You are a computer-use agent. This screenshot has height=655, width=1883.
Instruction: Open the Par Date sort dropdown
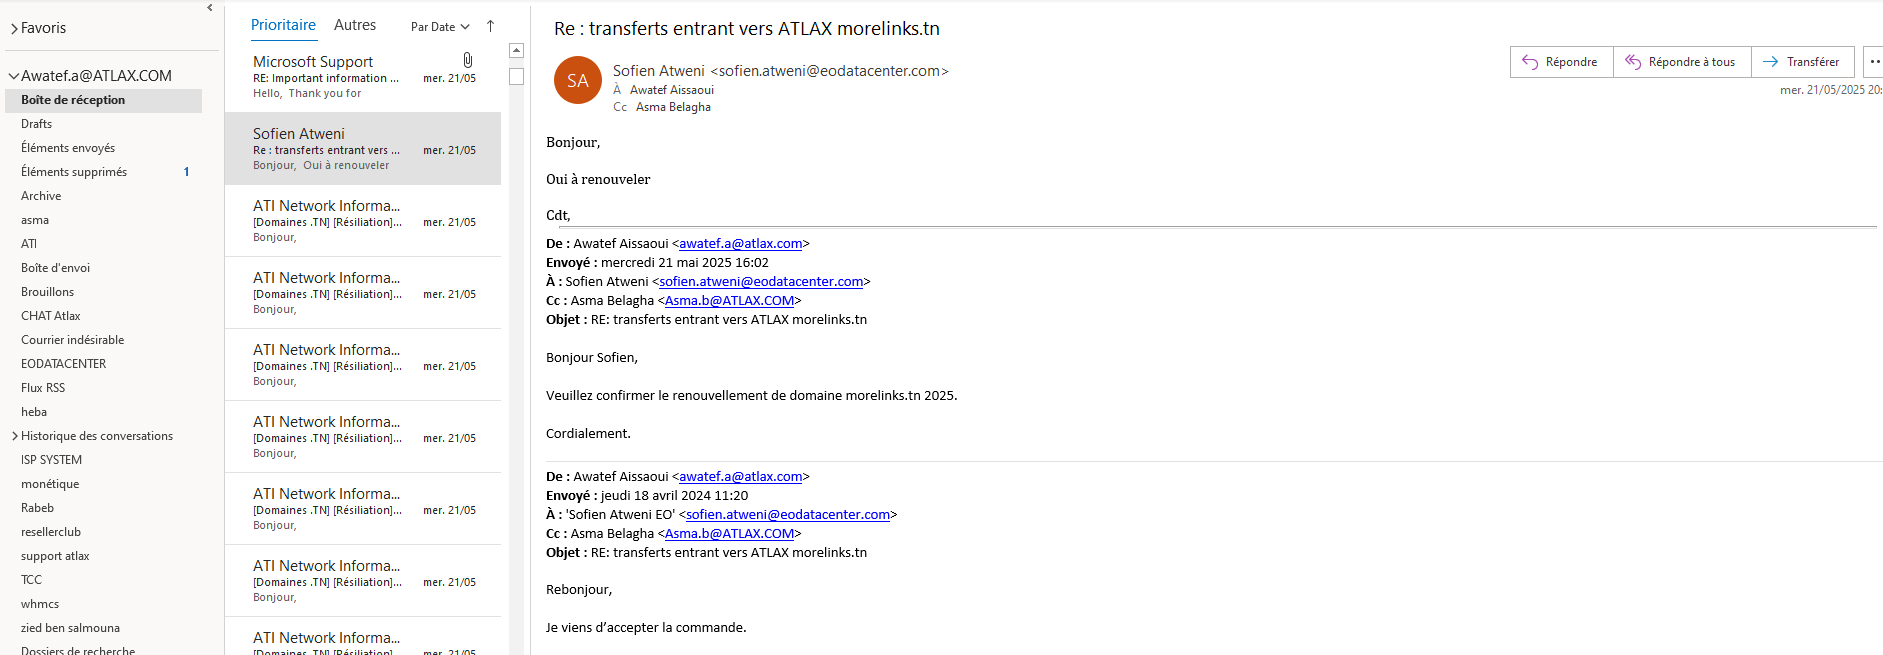[440, 27]
